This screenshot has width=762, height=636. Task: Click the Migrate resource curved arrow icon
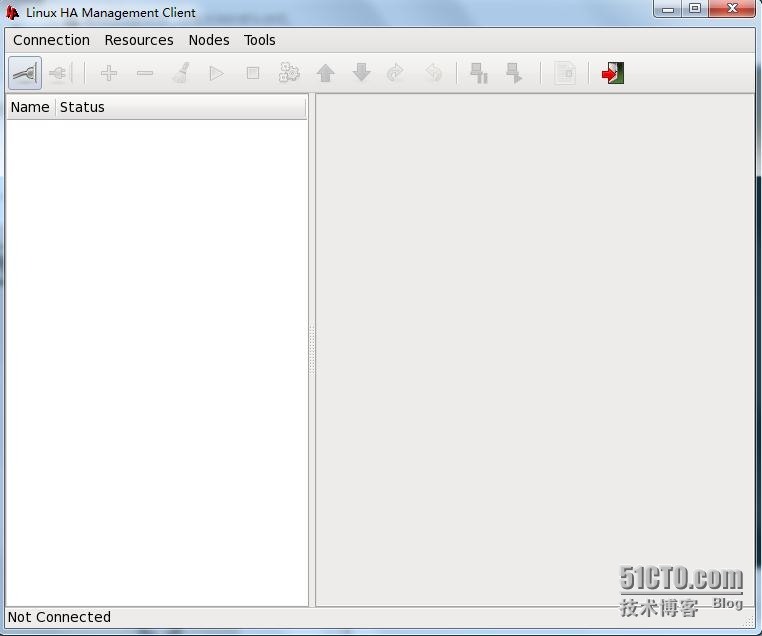point(396,73)
